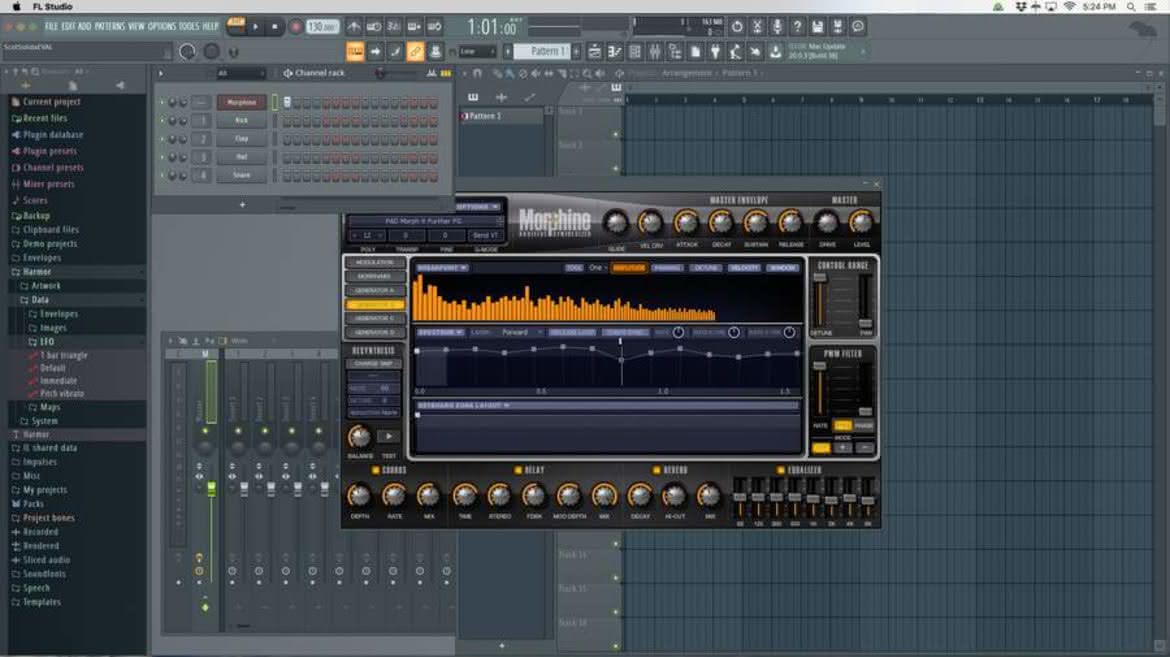The height and width of the screenshot is (657, 1170).
Task: Click the stamp icon beside link tool
Action: pos(435,52)
